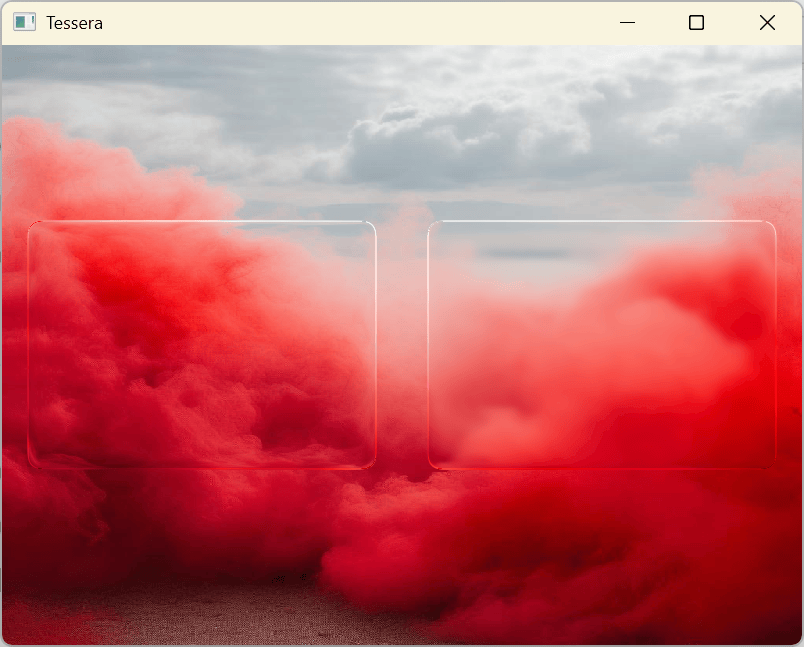
Task: Click bottom-right rounded corner of left glass panel
Action: coord(371,463)
